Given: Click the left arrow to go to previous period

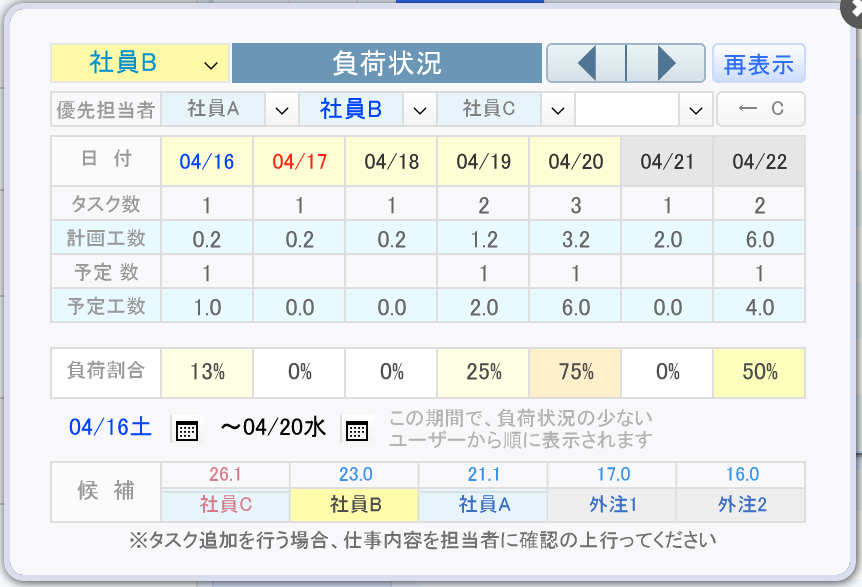Looking at the screenshot, I should 586,63.
